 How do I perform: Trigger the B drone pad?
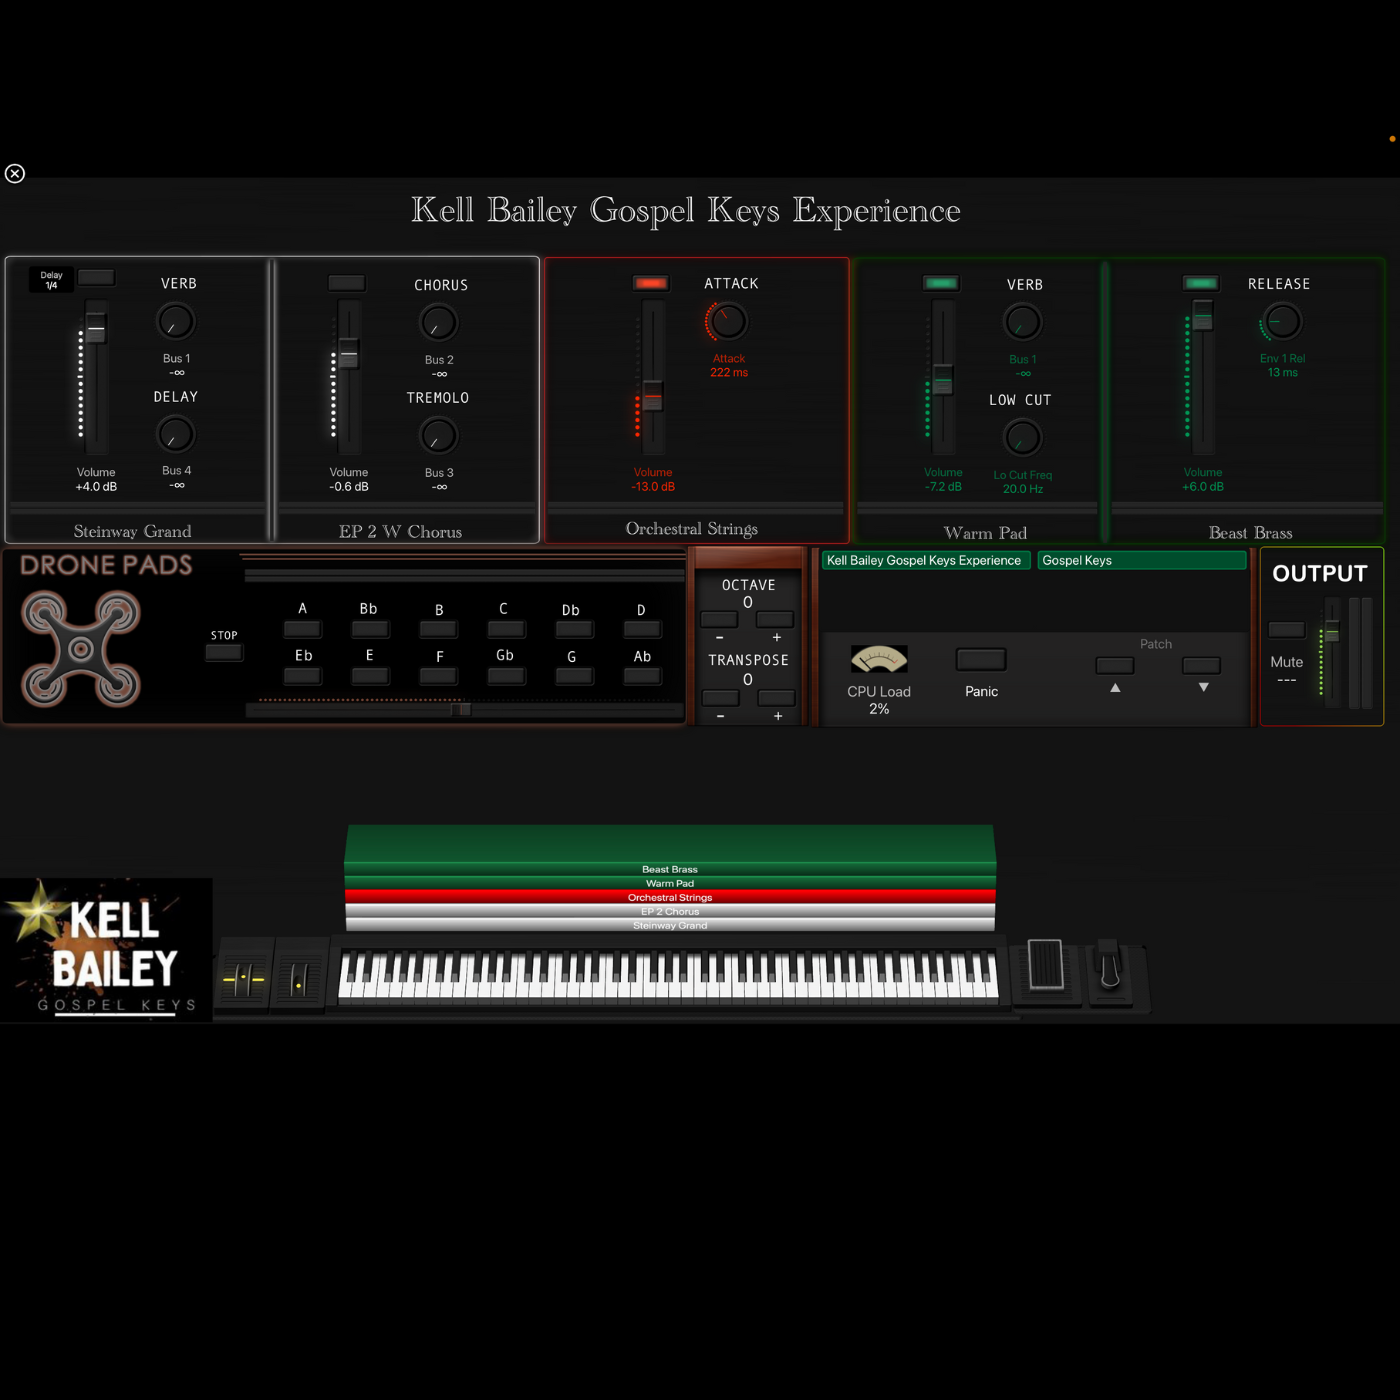pyautogui.click(x=438, y=629)
